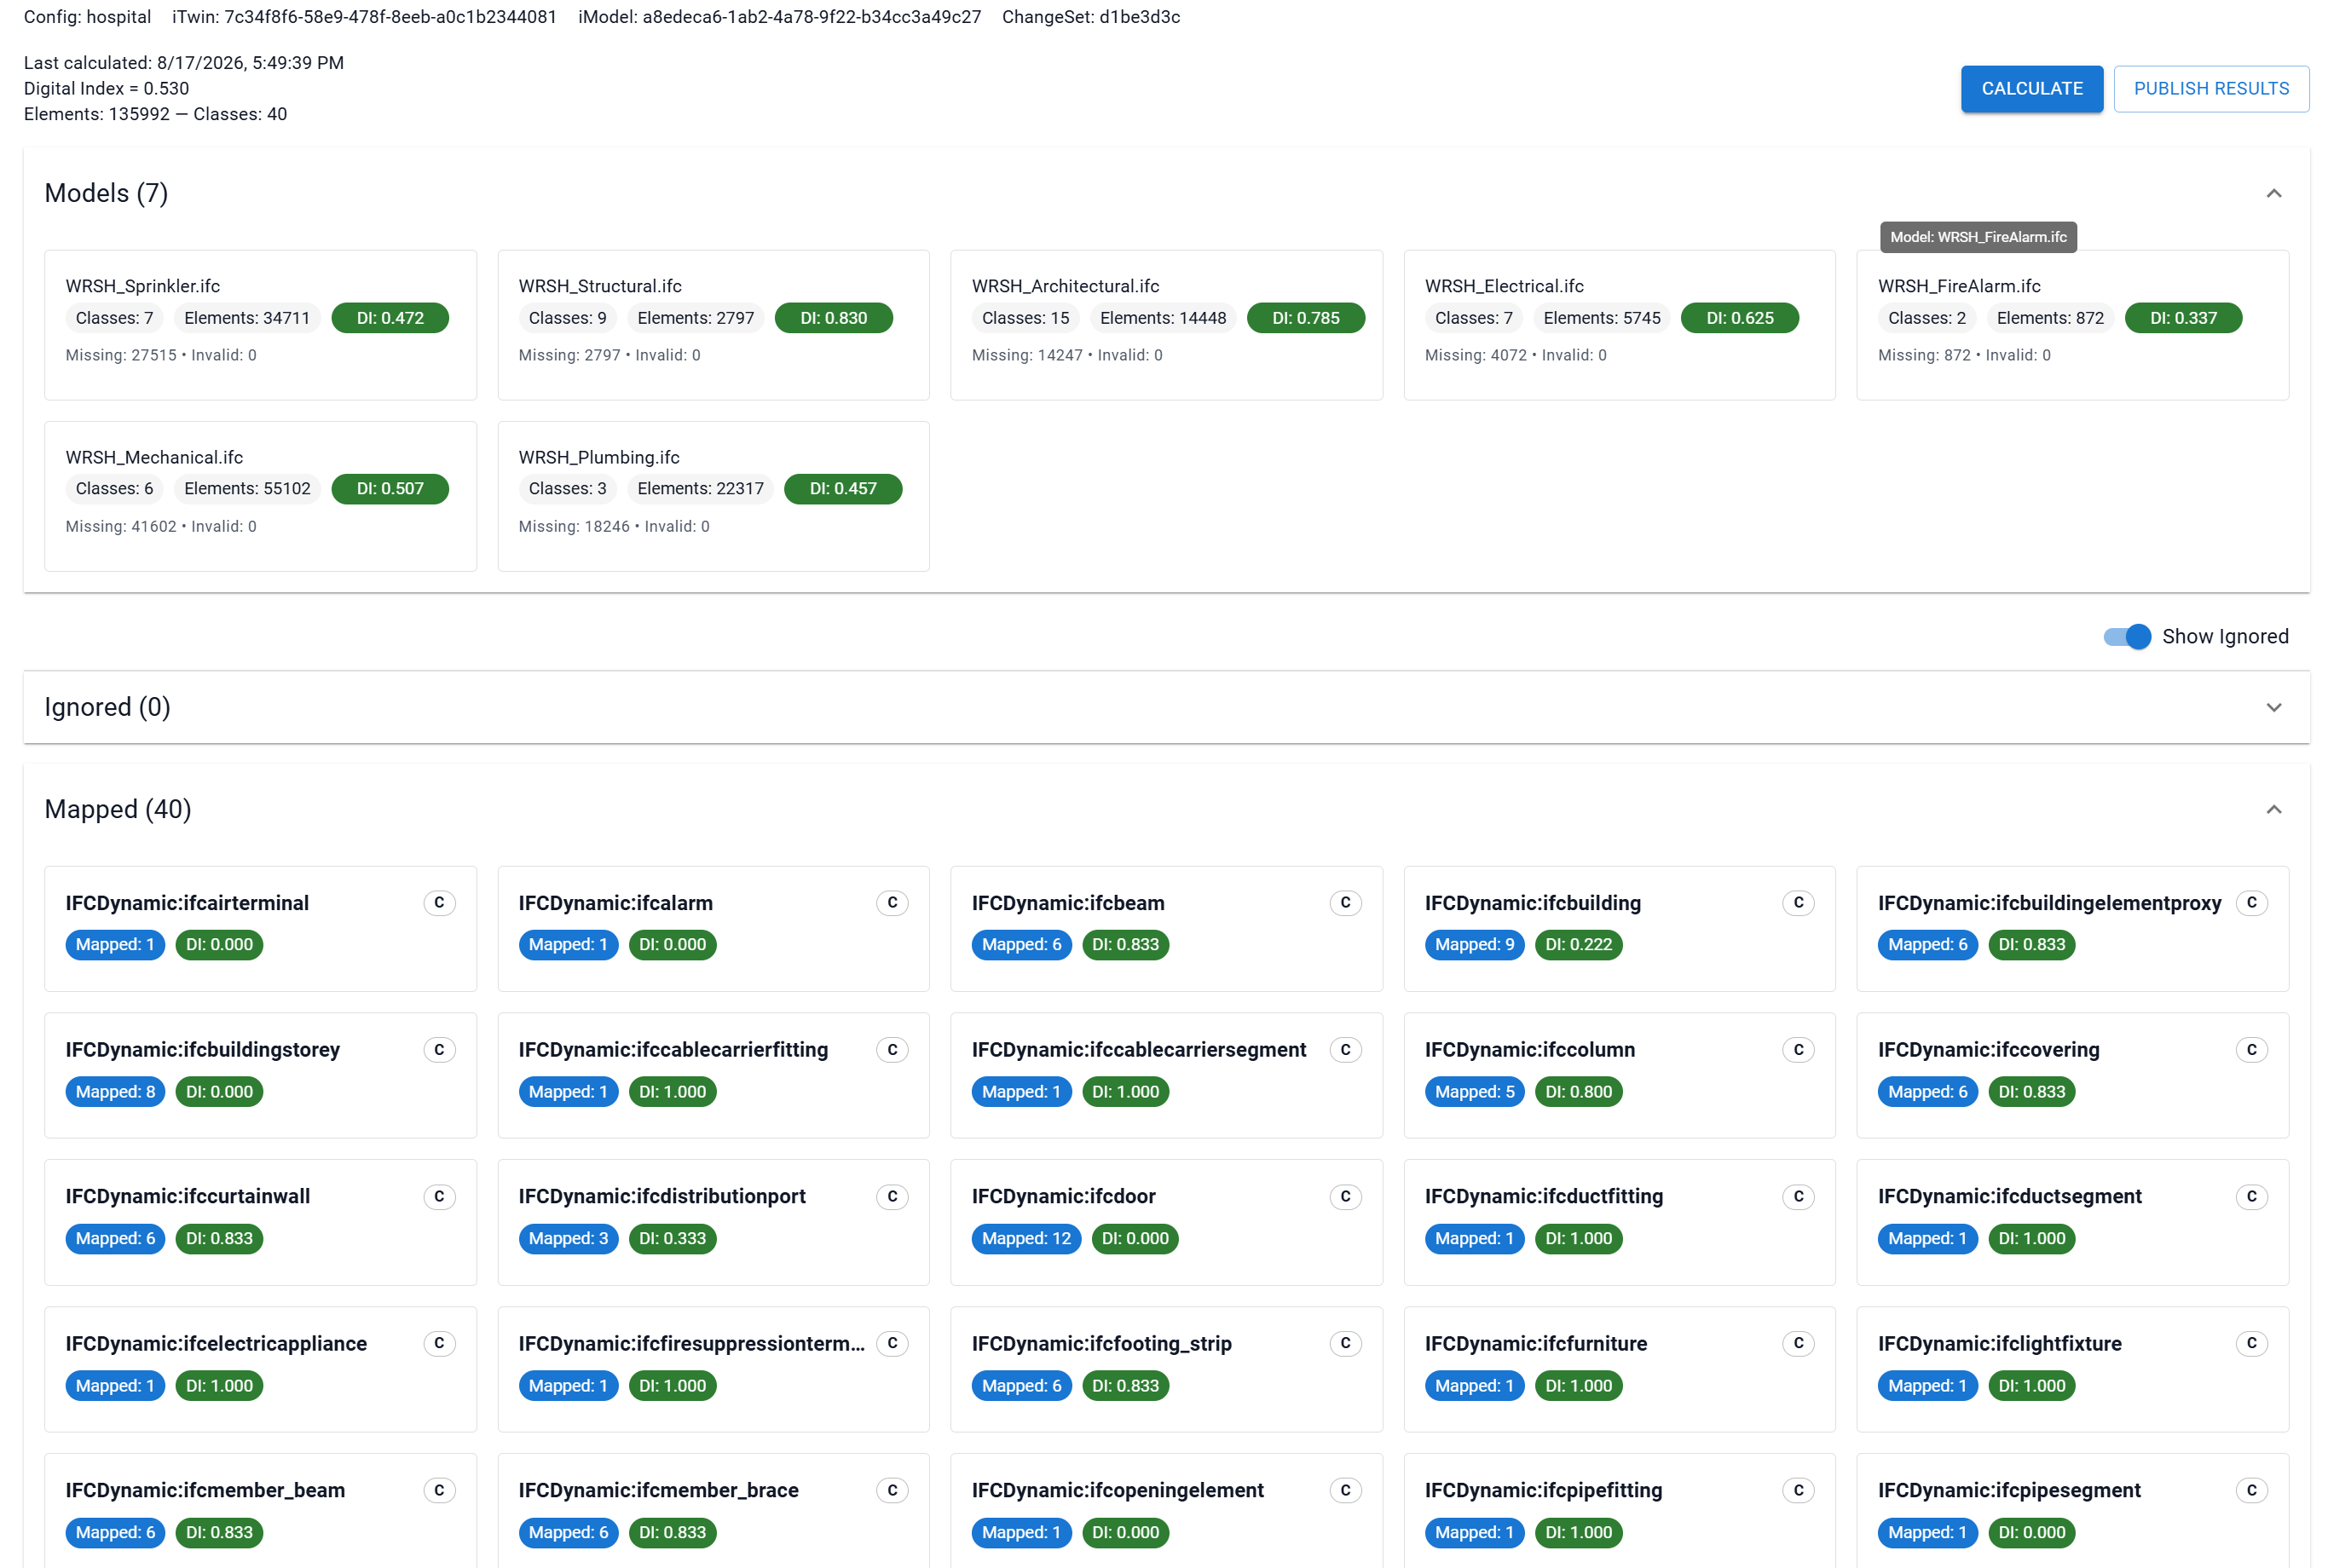This screenshot has height=1568, width=2328.
Task: Click the CALCULATE button
Action: pos(2031,88)
